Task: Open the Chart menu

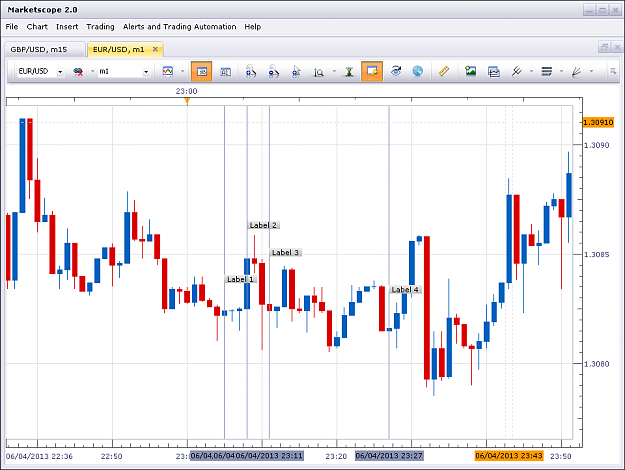Action: [37, 27]
